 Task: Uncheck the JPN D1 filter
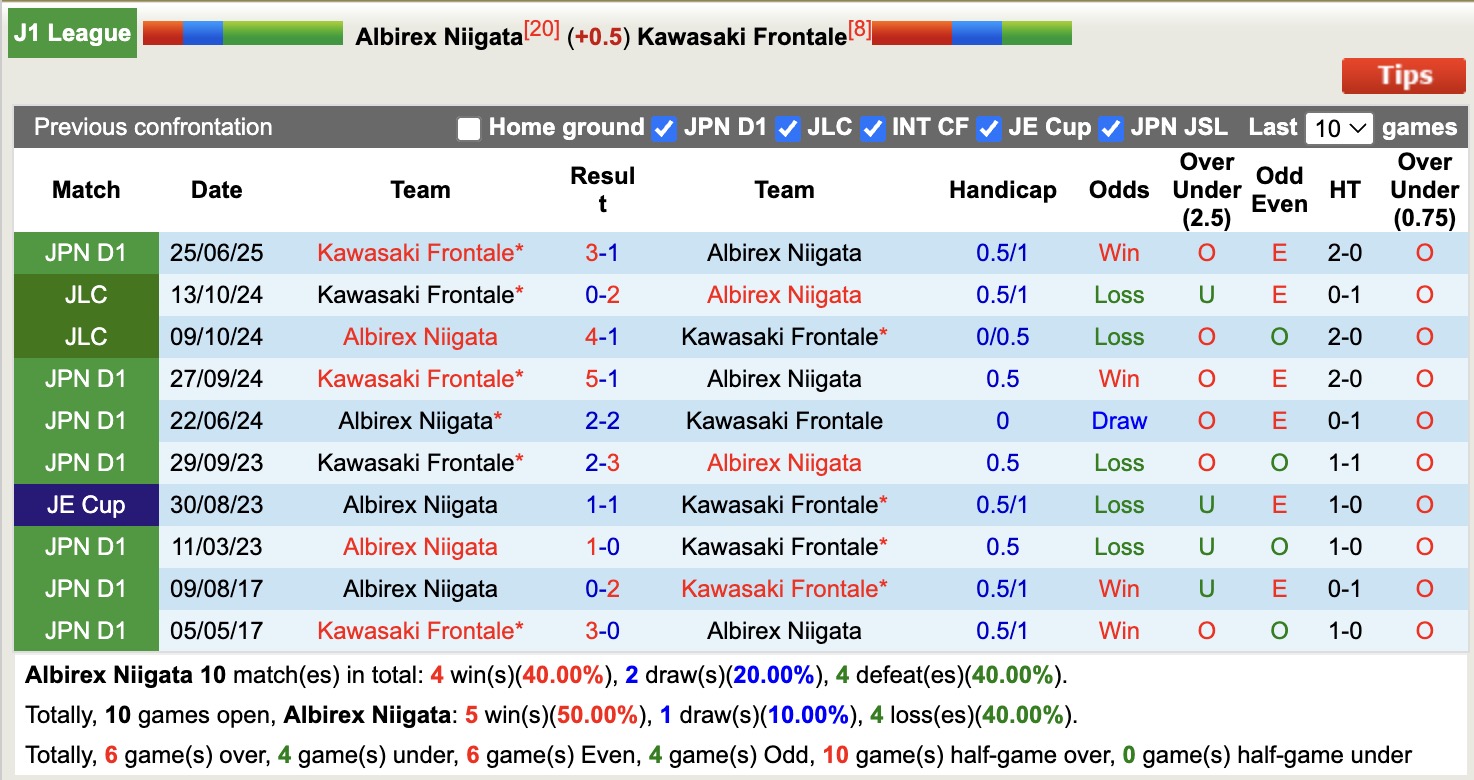(x=663, y=128)
